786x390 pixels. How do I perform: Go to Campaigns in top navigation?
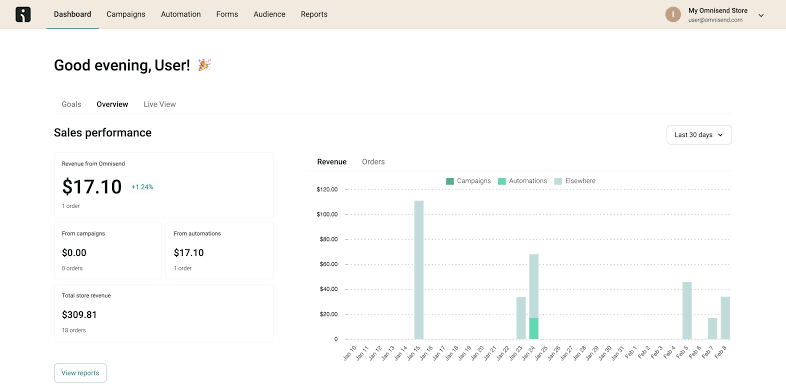click(x=126, y=14)
